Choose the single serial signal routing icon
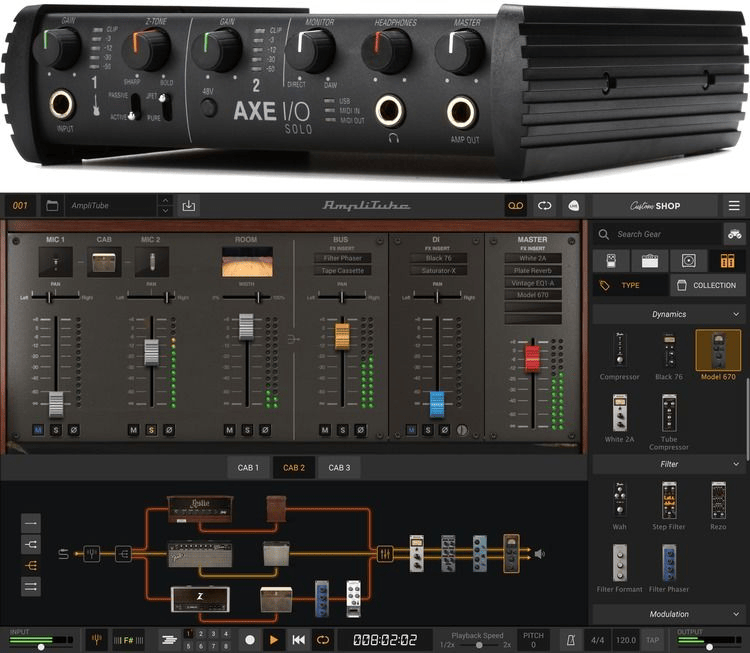The height and width of the screenshot is (653, 750). [x=31, y=523]
